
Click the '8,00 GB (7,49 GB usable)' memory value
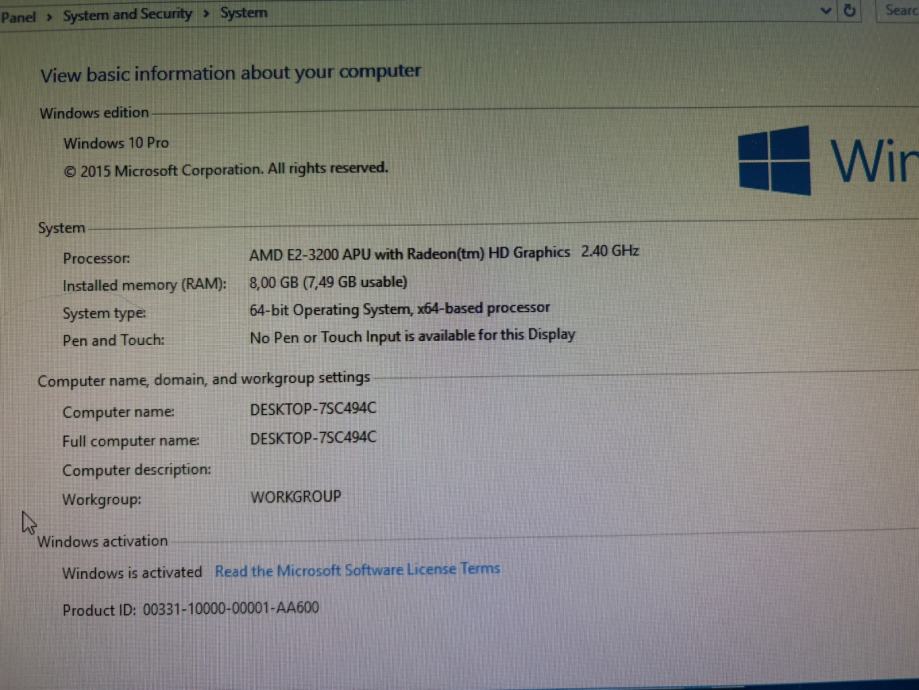coord(328,283)
